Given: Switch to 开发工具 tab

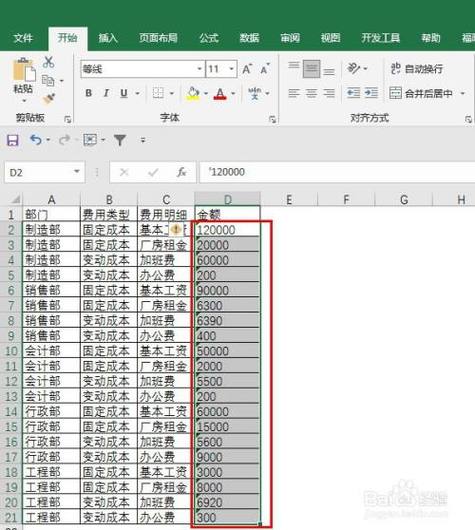Looking at the screenshot, I should [x=380, y=38].
